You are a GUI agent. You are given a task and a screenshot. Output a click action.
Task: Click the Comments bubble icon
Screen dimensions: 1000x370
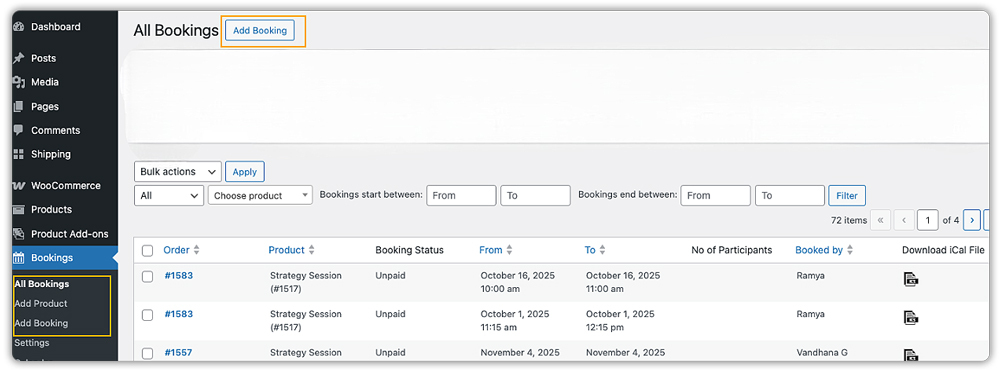(18, 130)
